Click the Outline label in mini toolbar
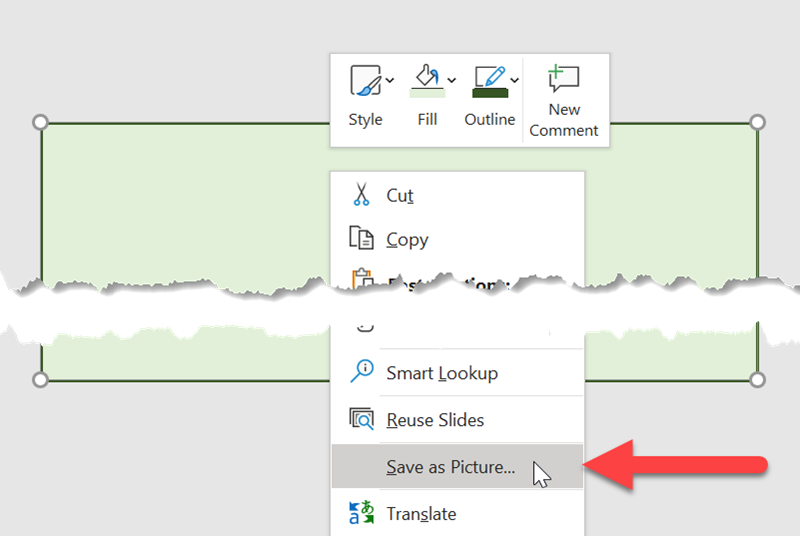 coord(490,119)
